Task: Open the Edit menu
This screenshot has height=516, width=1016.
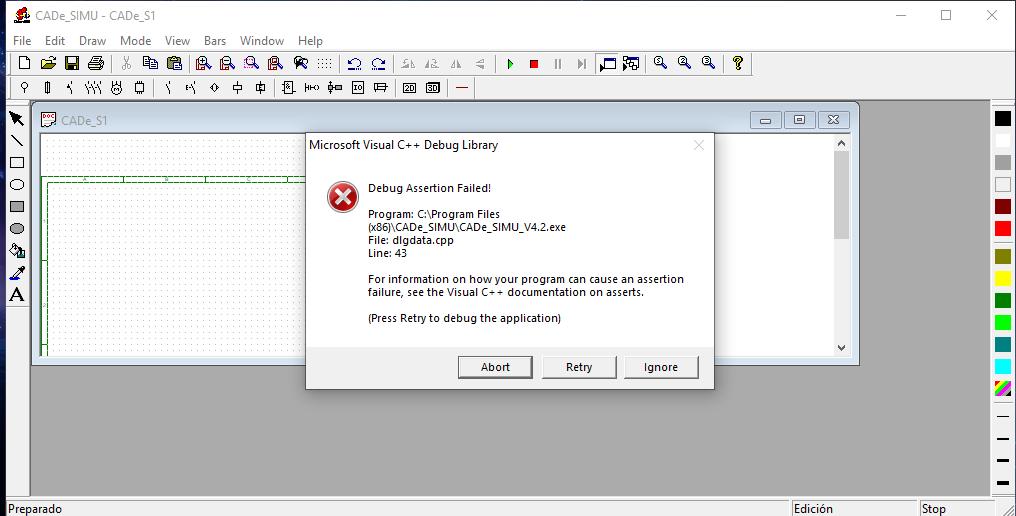Action: click(x=55, y=41)
